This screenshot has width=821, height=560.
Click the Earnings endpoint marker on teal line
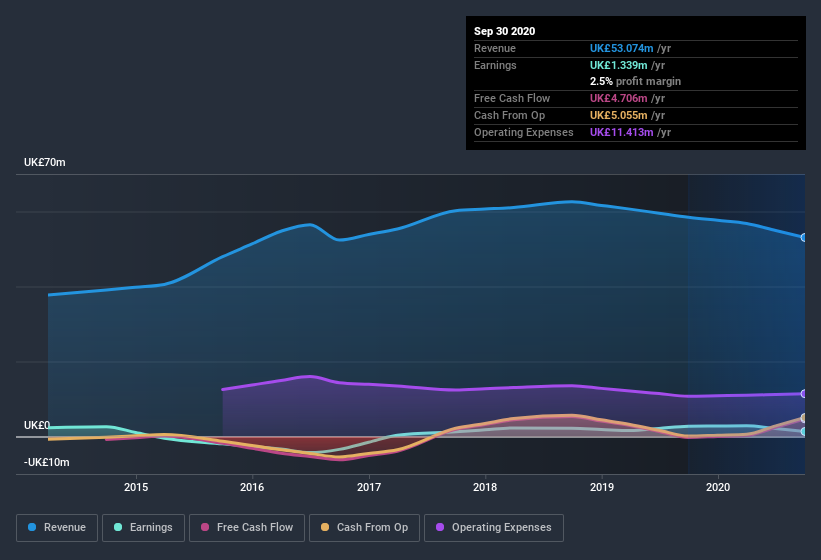pyautogui.click(x=804, y=432)
